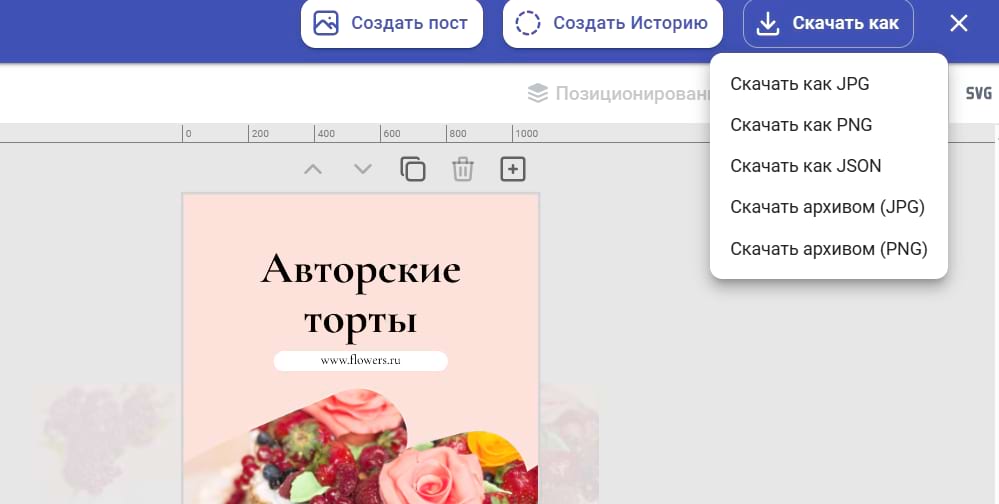The image size is (999, 504).
Task: Move page down with the down chevron
Action: pyautogui.click(x=363, y=169)
